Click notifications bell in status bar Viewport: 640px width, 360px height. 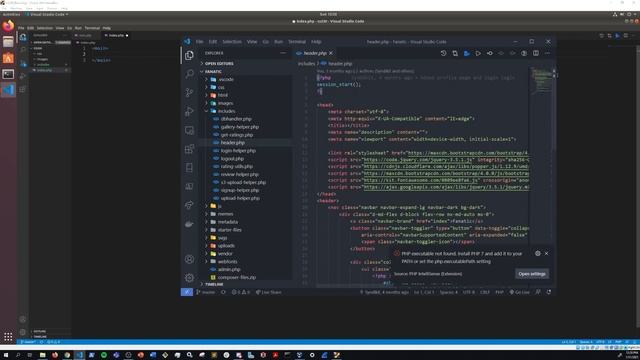click(549, 292)
